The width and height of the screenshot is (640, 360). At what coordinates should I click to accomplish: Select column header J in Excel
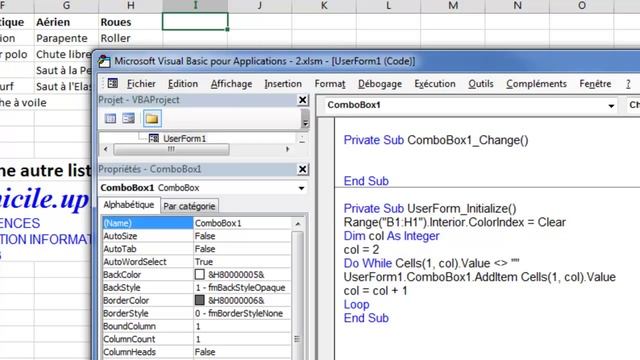click(260, 6)
